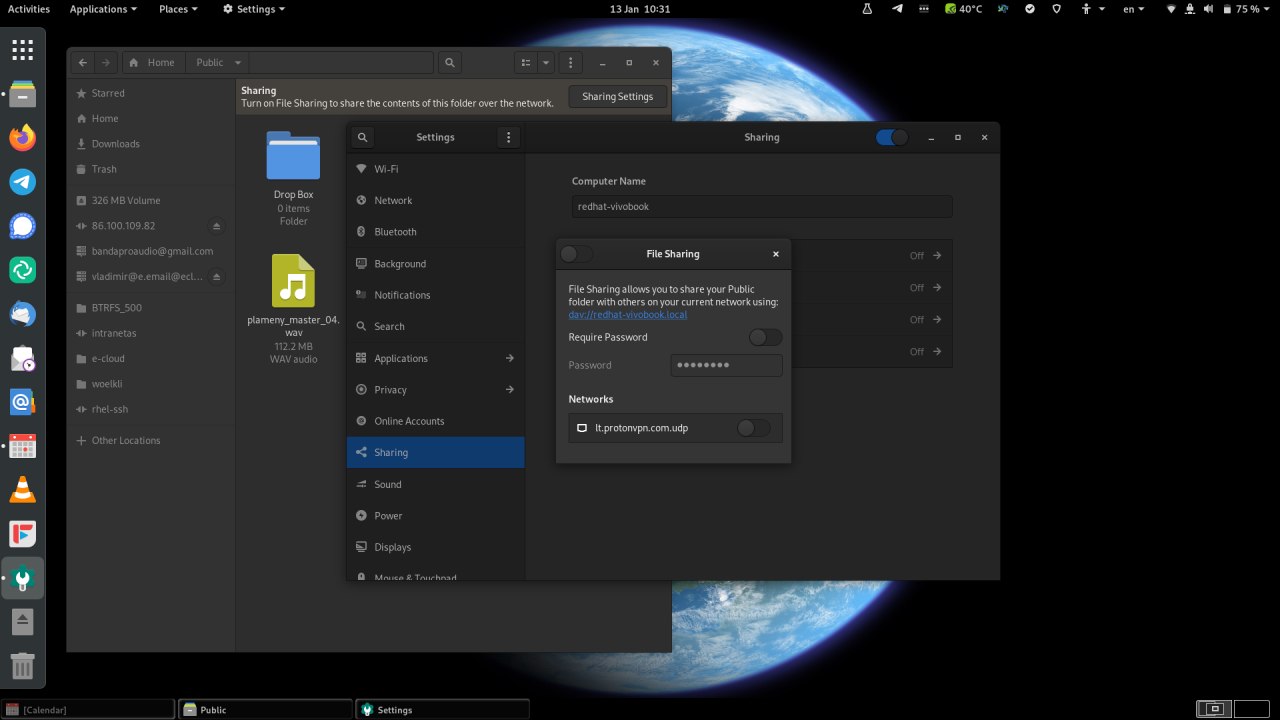Click the flask icon in the top bar

[x=868, y=9]
